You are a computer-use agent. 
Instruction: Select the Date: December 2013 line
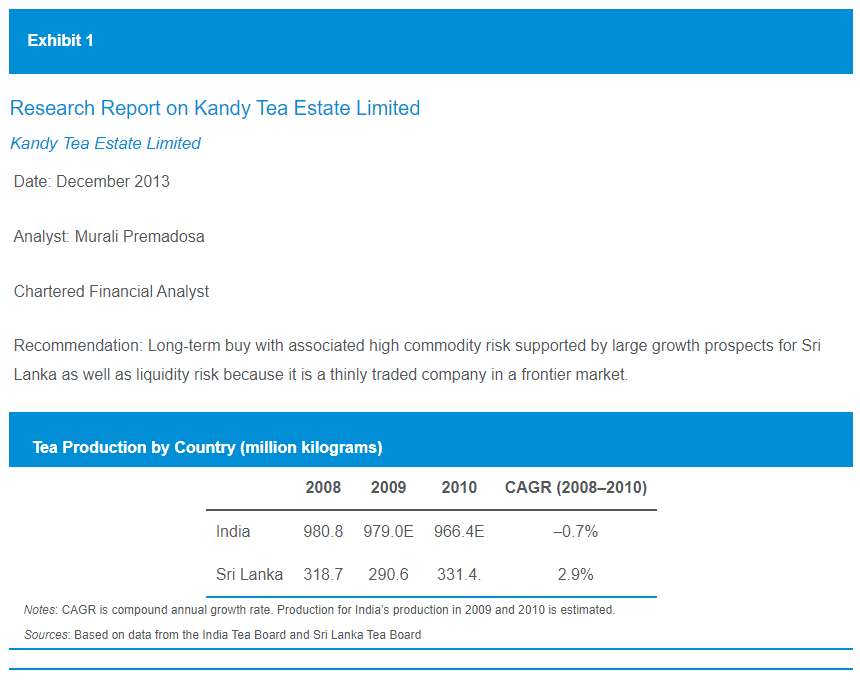(x=92, y=181)
